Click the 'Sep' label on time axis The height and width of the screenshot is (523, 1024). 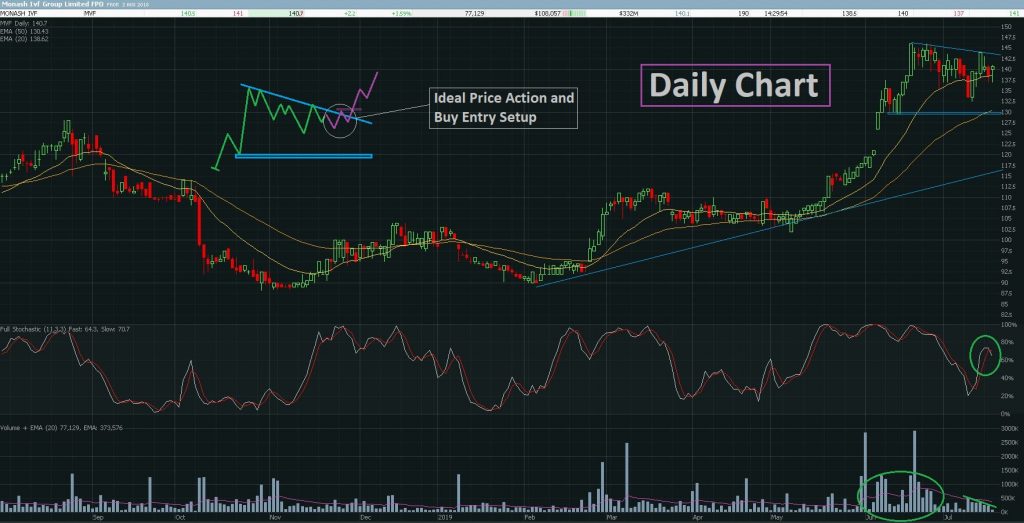tap(98, 517)
